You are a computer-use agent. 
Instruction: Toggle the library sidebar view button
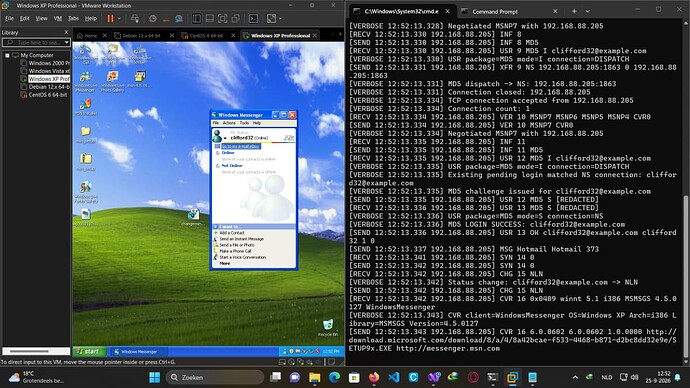pos(197,18)
